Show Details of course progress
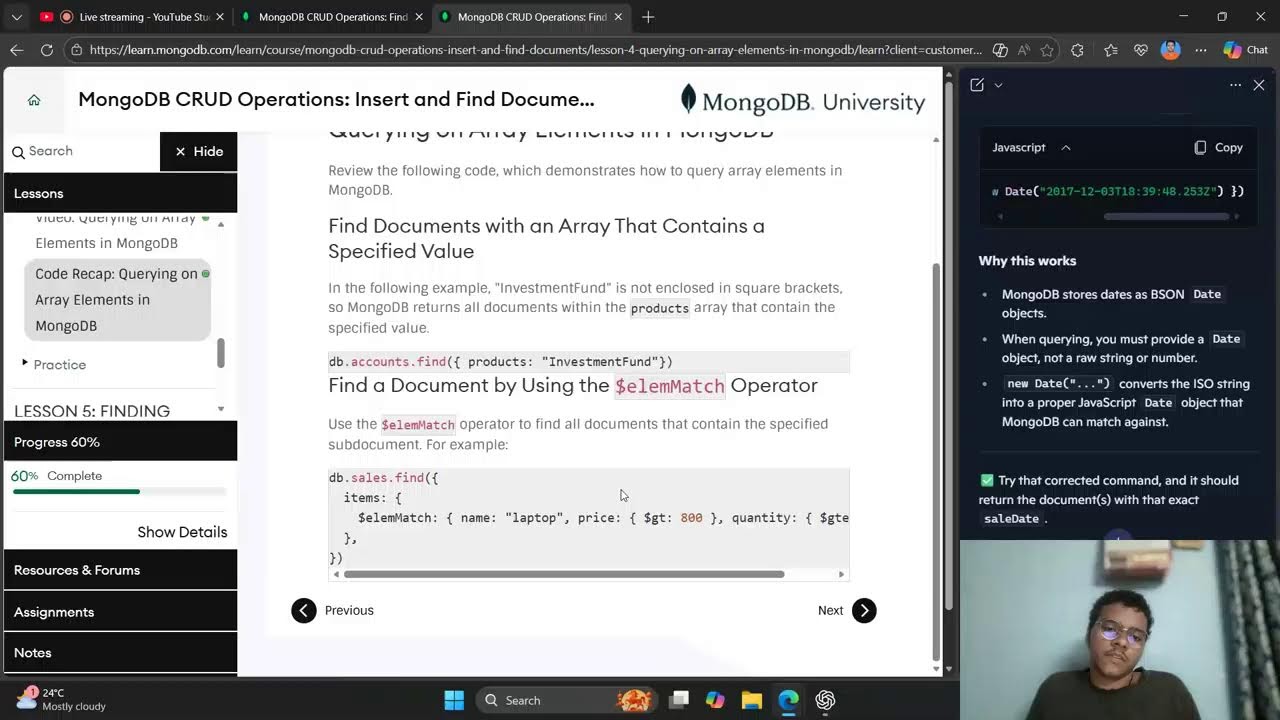Viewport: 1280px width, 720px height. 182,532
